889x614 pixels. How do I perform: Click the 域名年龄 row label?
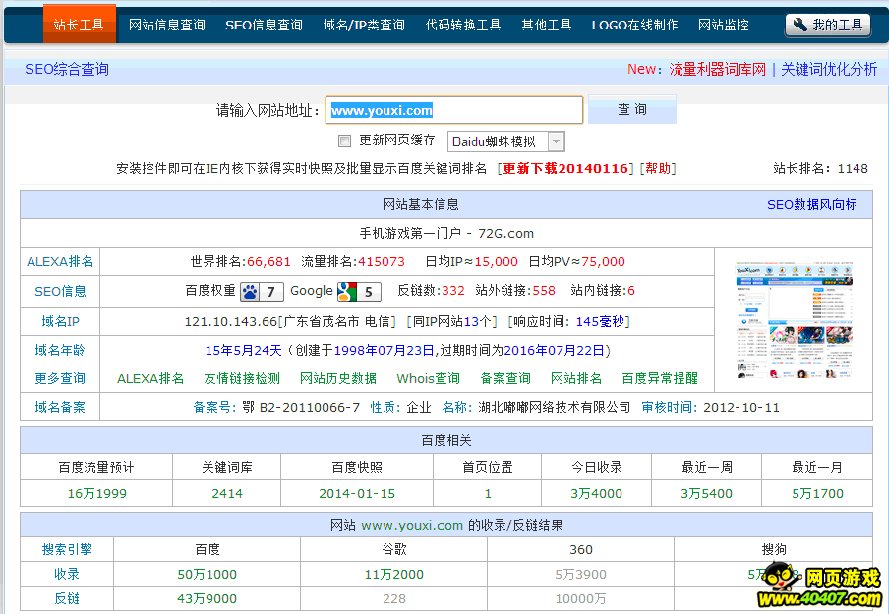60,350
